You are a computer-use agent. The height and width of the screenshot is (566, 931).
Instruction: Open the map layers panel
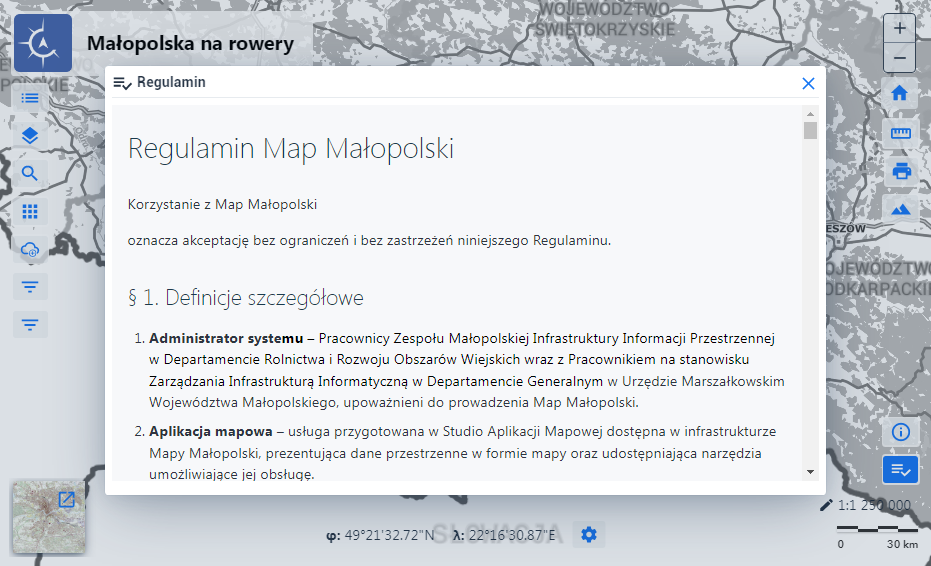[x=30, y=135]
